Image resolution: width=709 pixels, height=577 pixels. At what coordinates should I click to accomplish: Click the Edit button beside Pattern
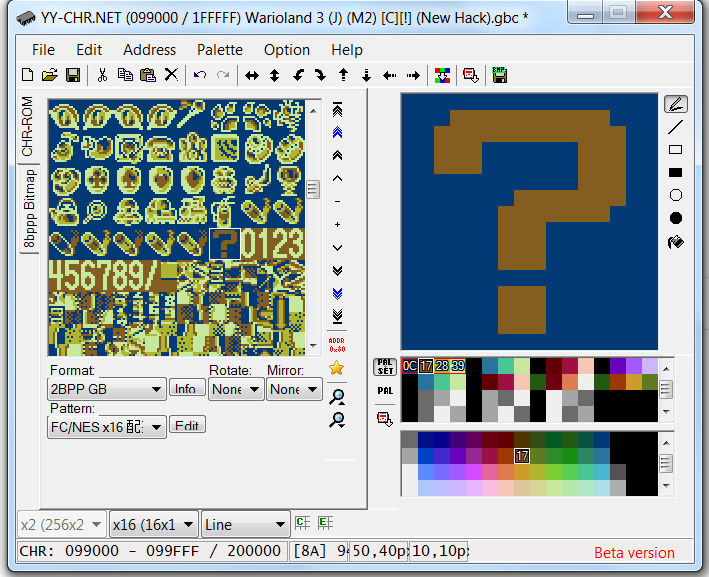187,425
